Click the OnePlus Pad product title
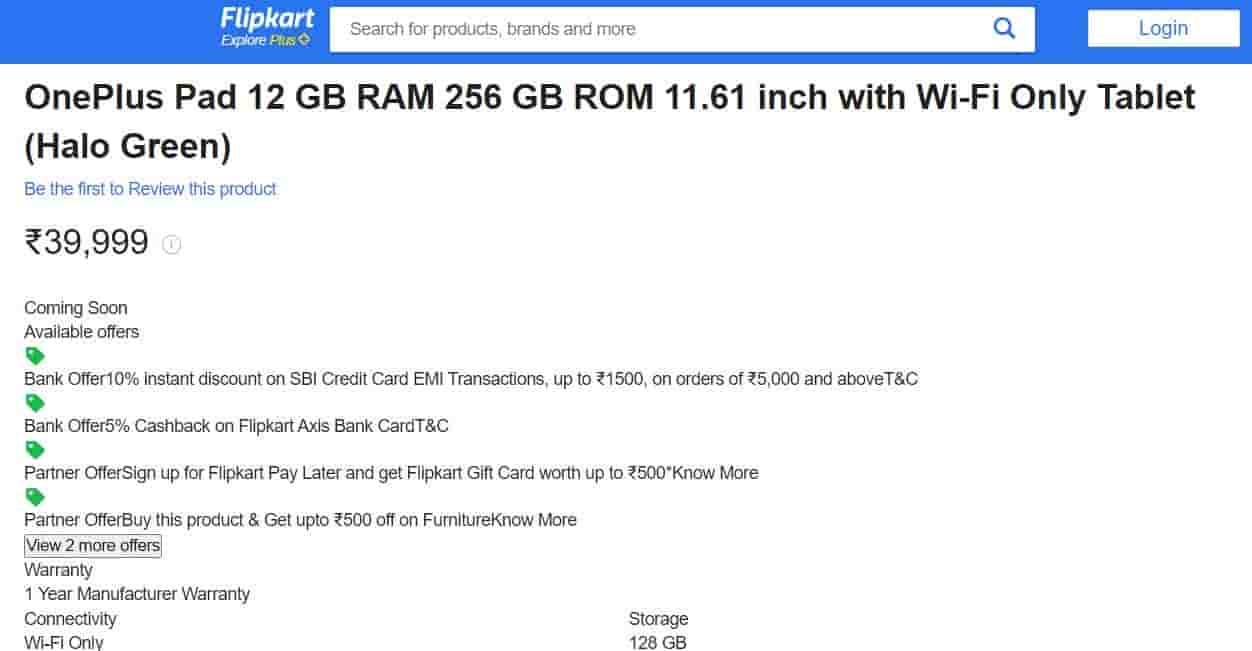This screenshot has width=1252, height=651. point(610,122)
